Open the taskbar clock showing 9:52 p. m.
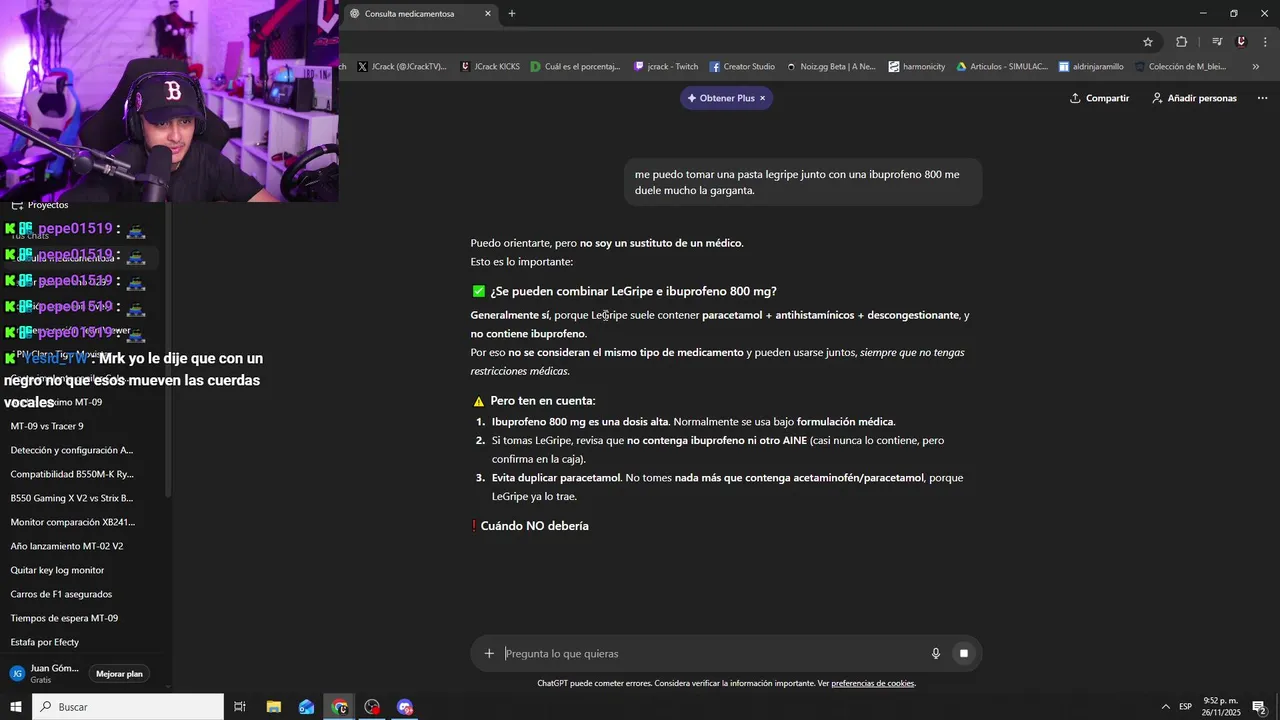Viewport: 1280px width, 720px height. click(1221, 707)
